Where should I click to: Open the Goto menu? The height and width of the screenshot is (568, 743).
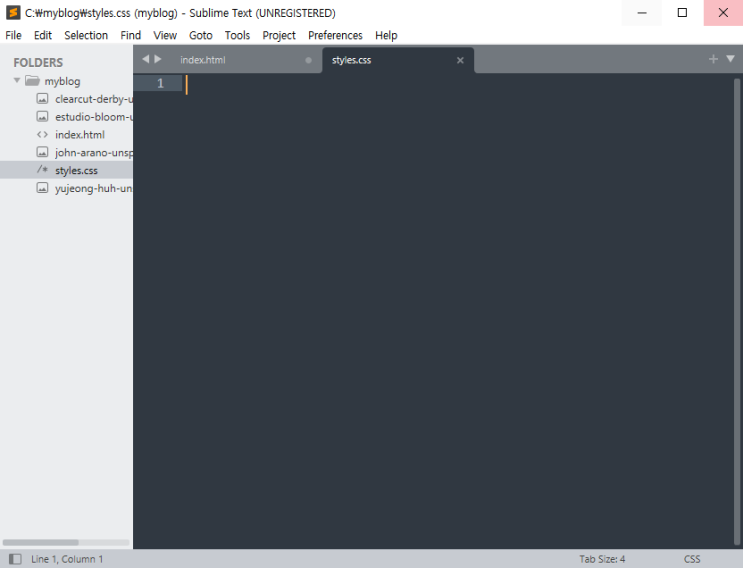[x=200, y=36]
